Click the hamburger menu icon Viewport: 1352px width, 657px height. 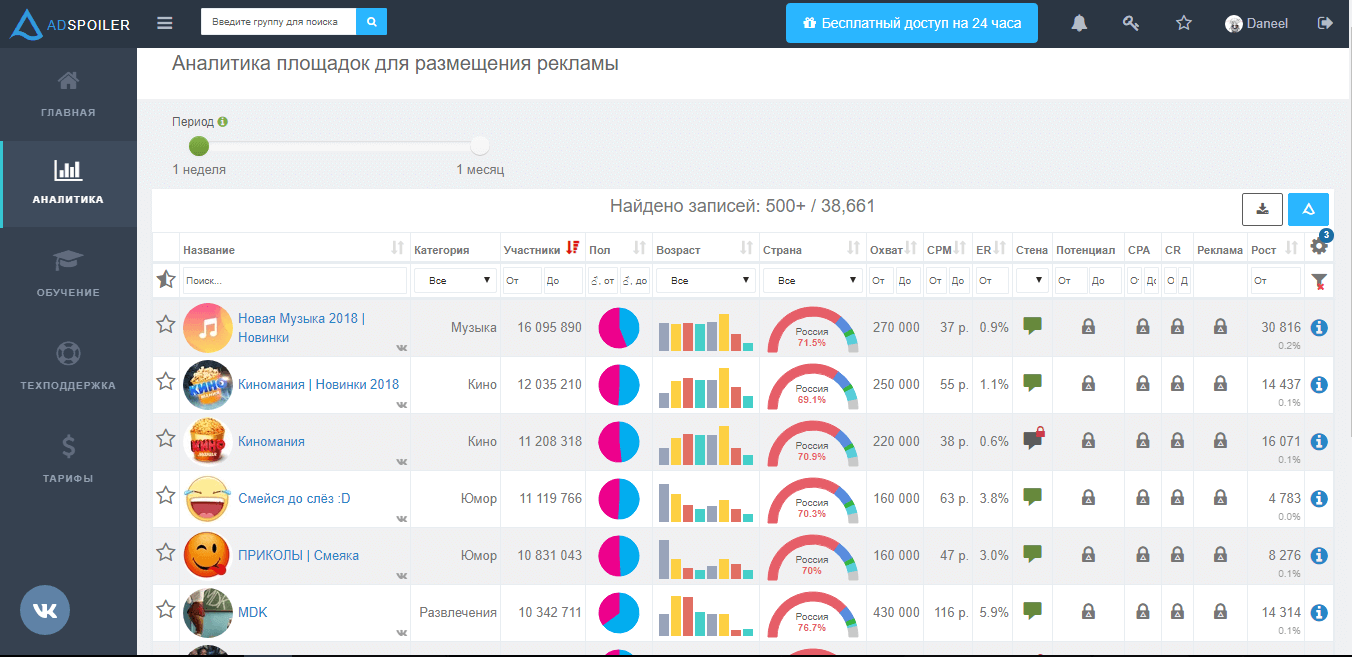tap(165, 23)
